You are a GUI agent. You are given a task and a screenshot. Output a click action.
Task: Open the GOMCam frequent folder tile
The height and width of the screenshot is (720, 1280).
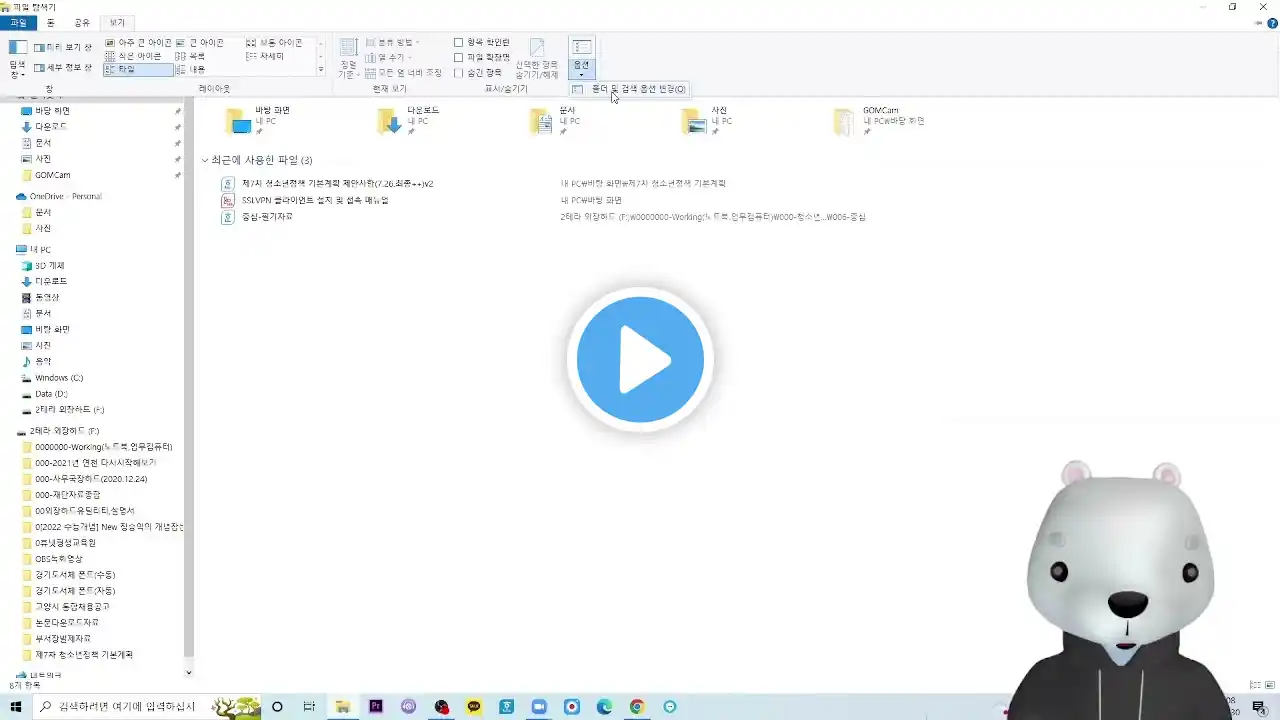click(x=880, y=120)
